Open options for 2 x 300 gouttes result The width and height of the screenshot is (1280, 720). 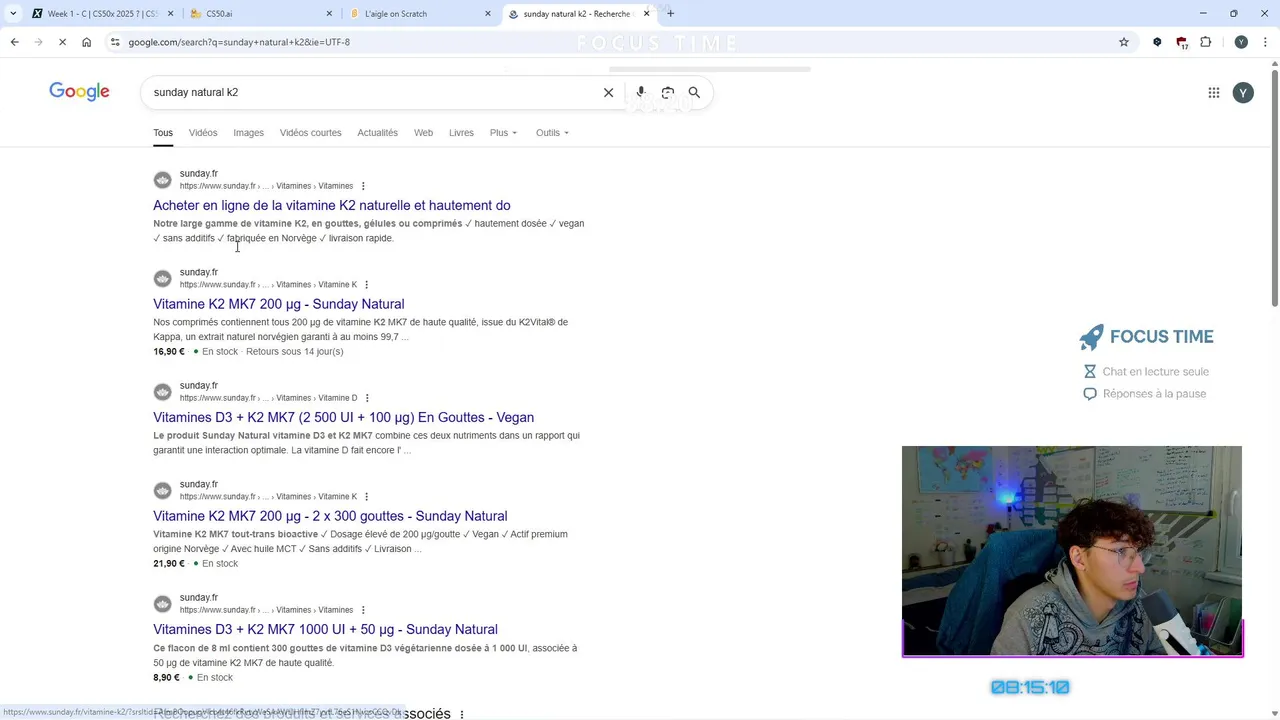pyautogui.click(x=366, y=496)
